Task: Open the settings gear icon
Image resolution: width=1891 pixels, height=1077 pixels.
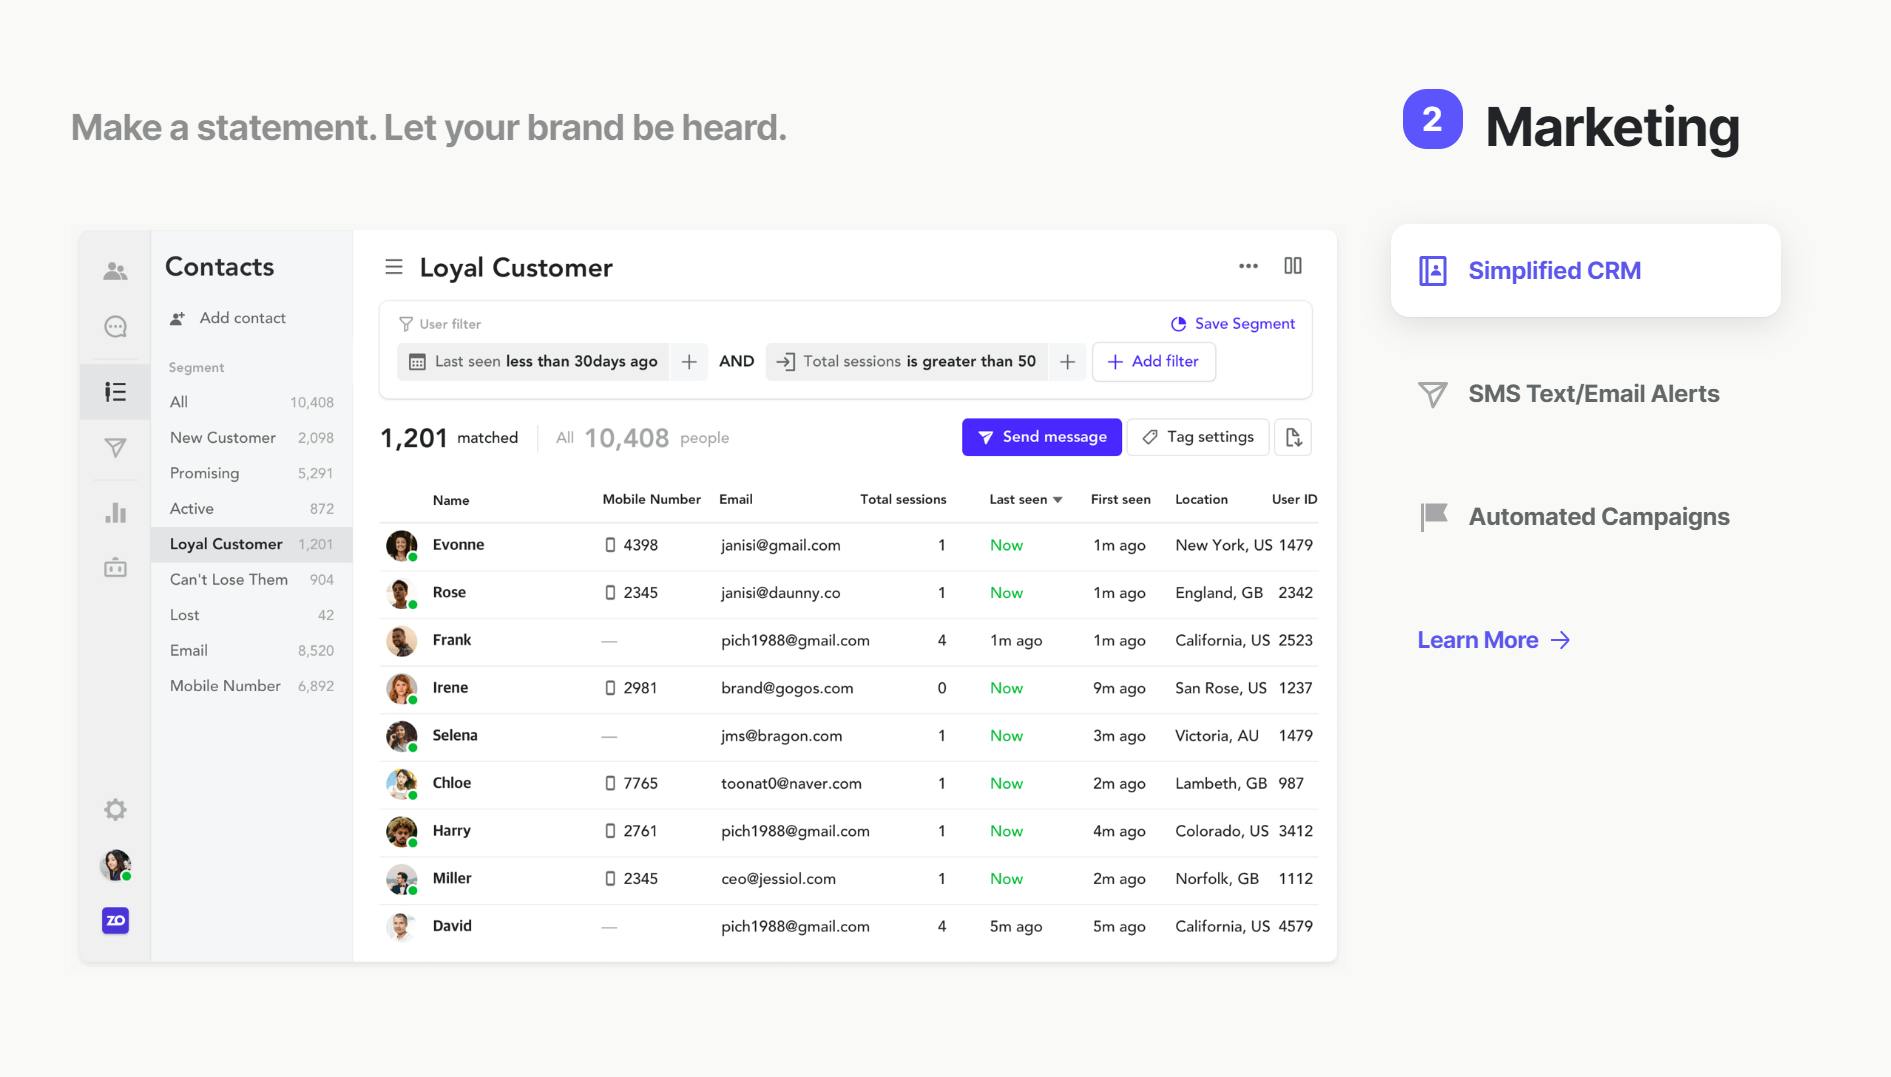Action: [x=115, y=809]
